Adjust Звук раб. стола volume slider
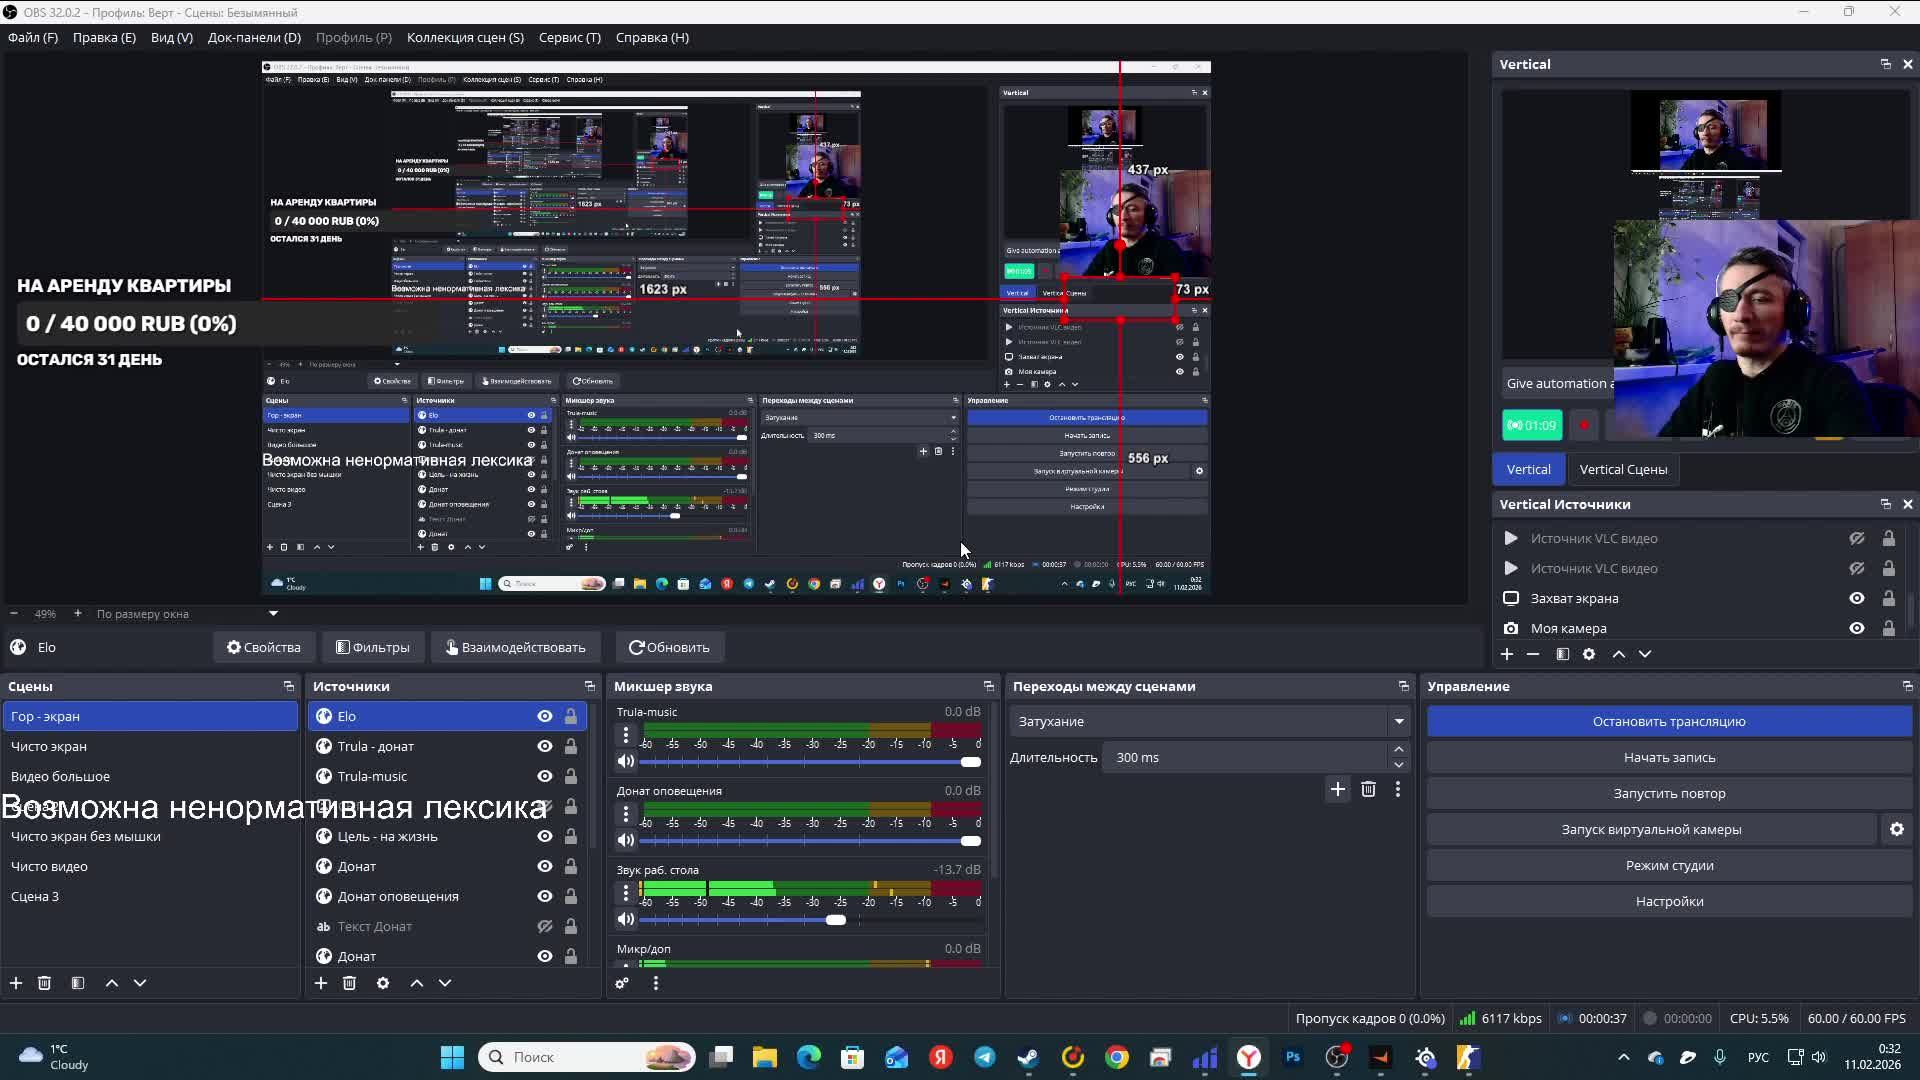Screen dimensions: 1920x1080 [x=836, y=920]
